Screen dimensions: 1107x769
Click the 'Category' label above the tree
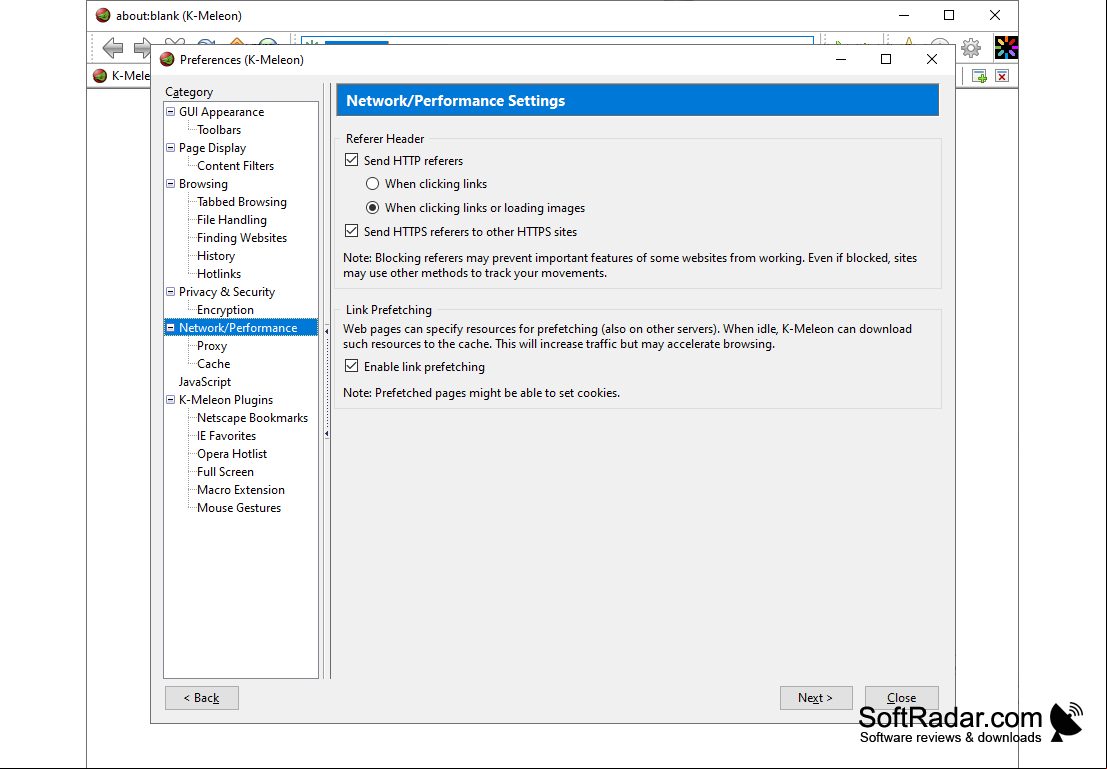(189, 92)
